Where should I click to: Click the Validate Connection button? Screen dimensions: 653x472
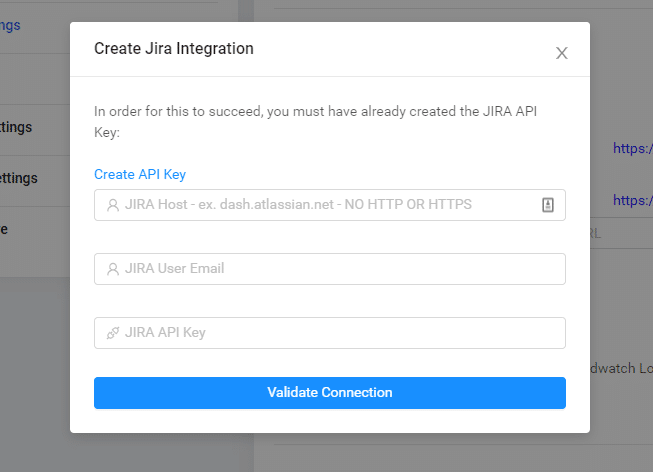pos(329,392)
